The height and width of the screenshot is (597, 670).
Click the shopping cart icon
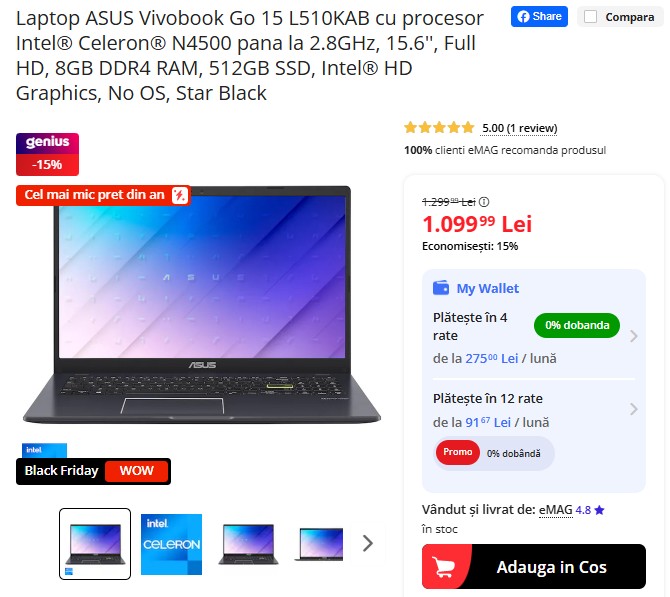point(443,567)
